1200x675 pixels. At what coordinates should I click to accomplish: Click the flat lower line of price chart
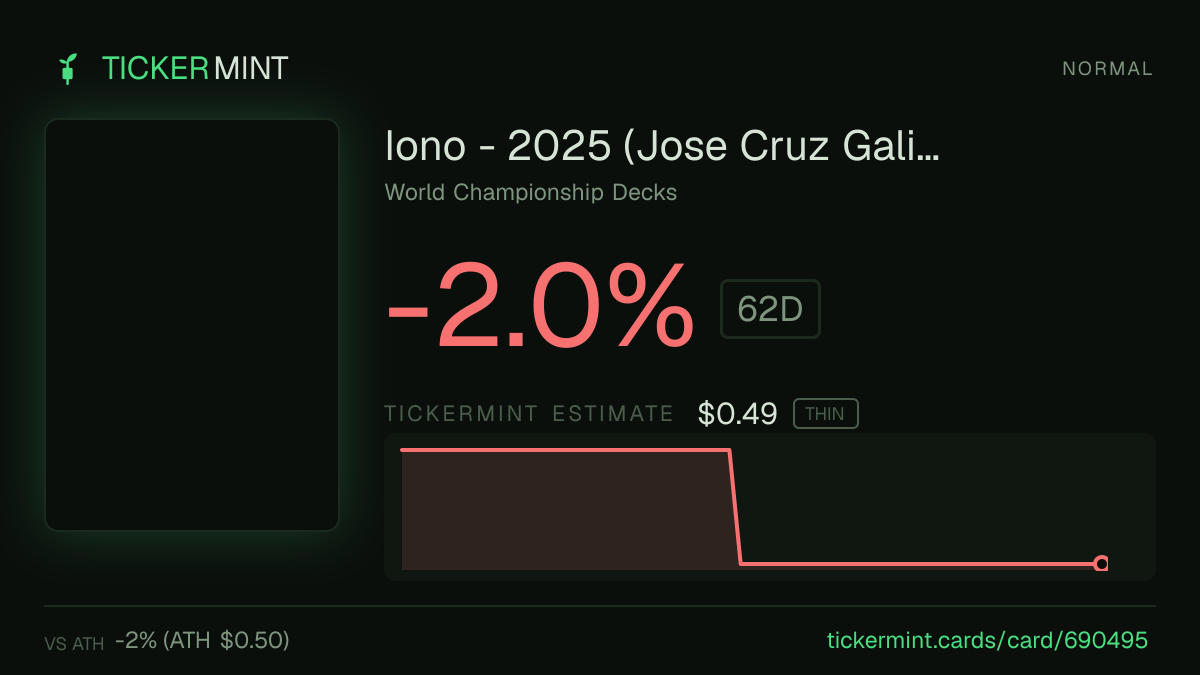click(x=918, y=564)
